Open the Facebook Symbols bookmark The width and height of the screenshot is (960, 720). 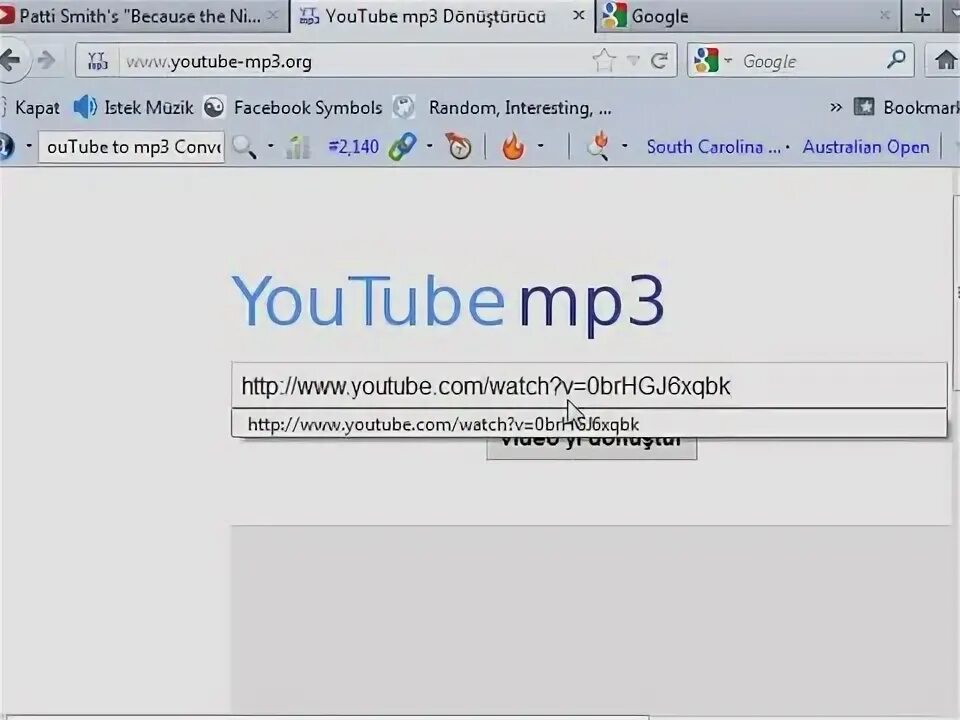coord(307,108)
